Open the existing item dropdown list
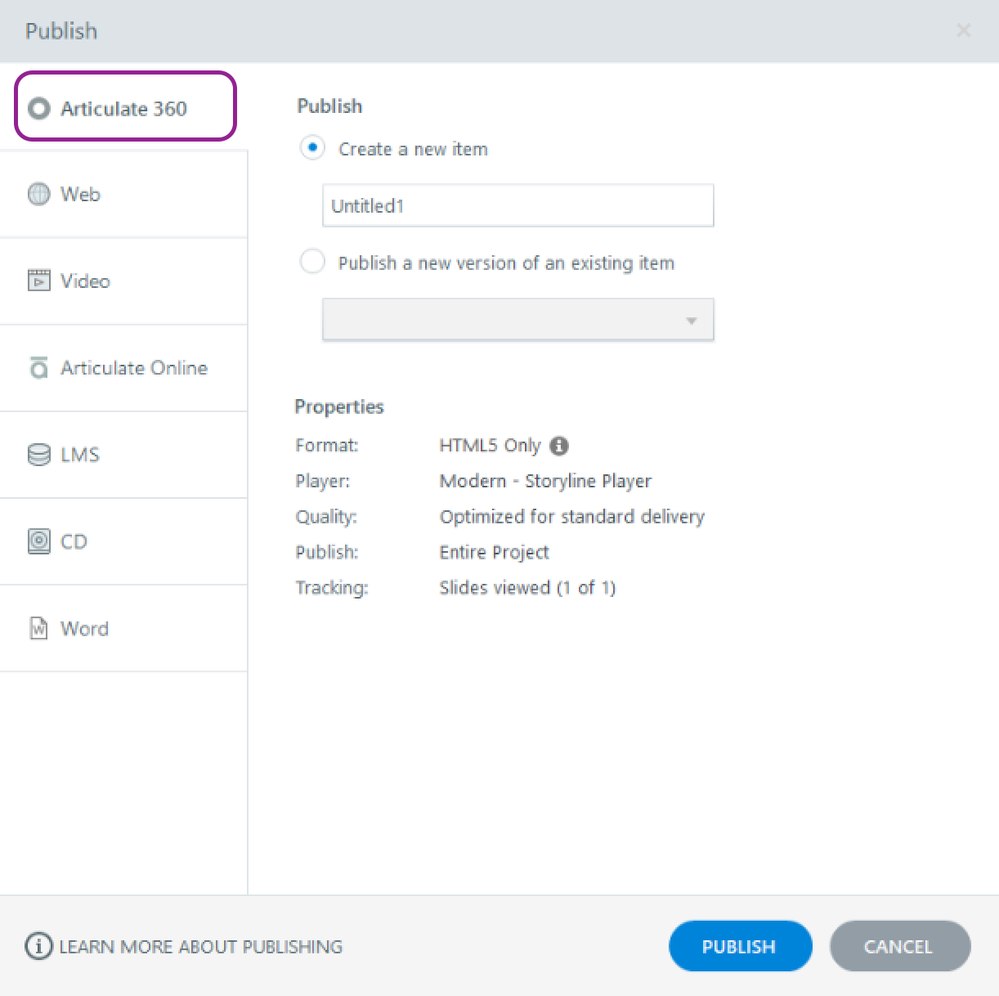Viewport: 999px width, 996px height. pos(518,321)
